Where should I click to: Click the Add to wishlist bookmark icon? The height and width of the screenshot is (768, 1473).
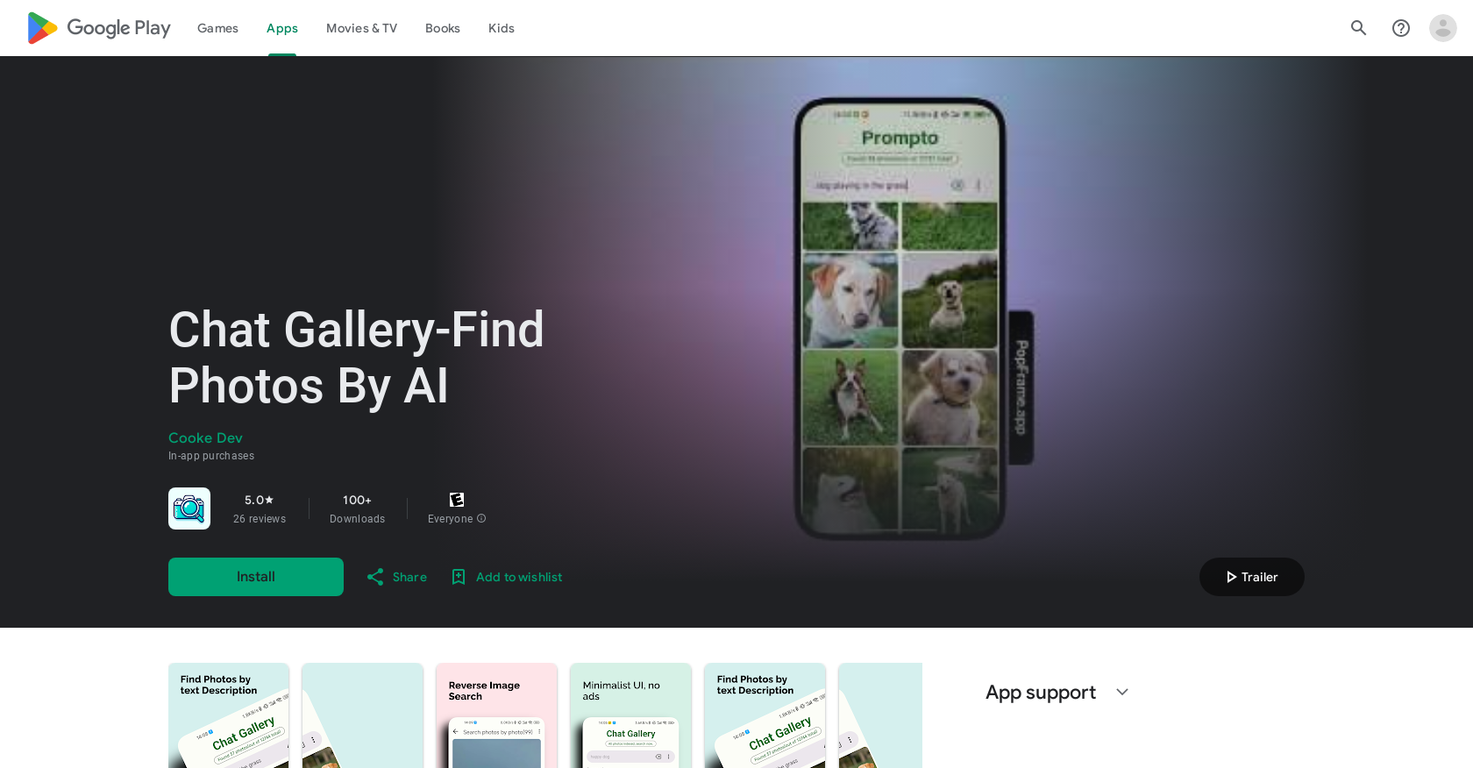[x=458, y=577]
